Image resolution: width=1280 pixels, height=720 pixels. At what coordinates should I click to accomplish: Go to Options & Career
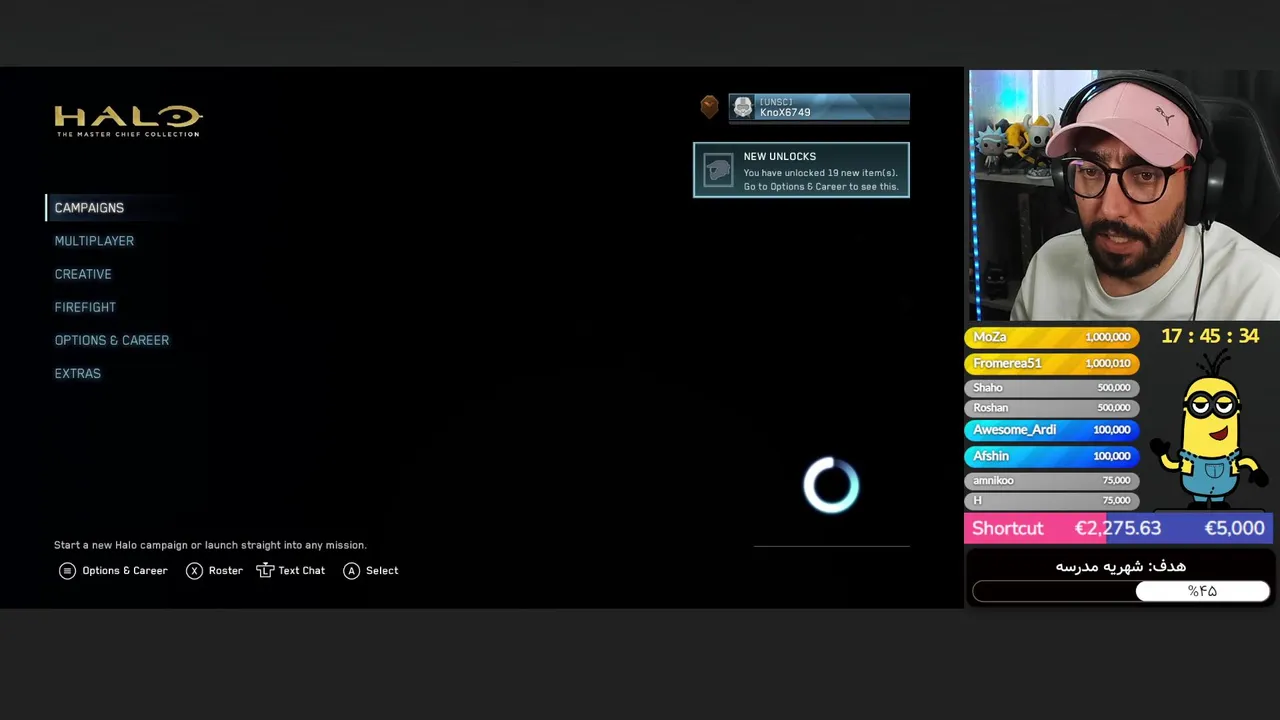pos(112,340)
